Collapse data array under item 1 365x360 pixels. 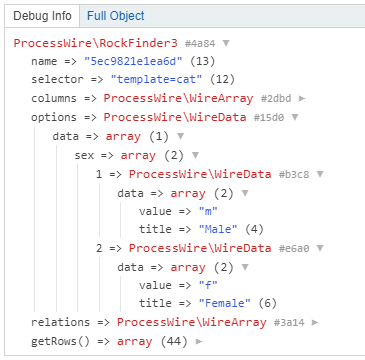pos(245,193)
